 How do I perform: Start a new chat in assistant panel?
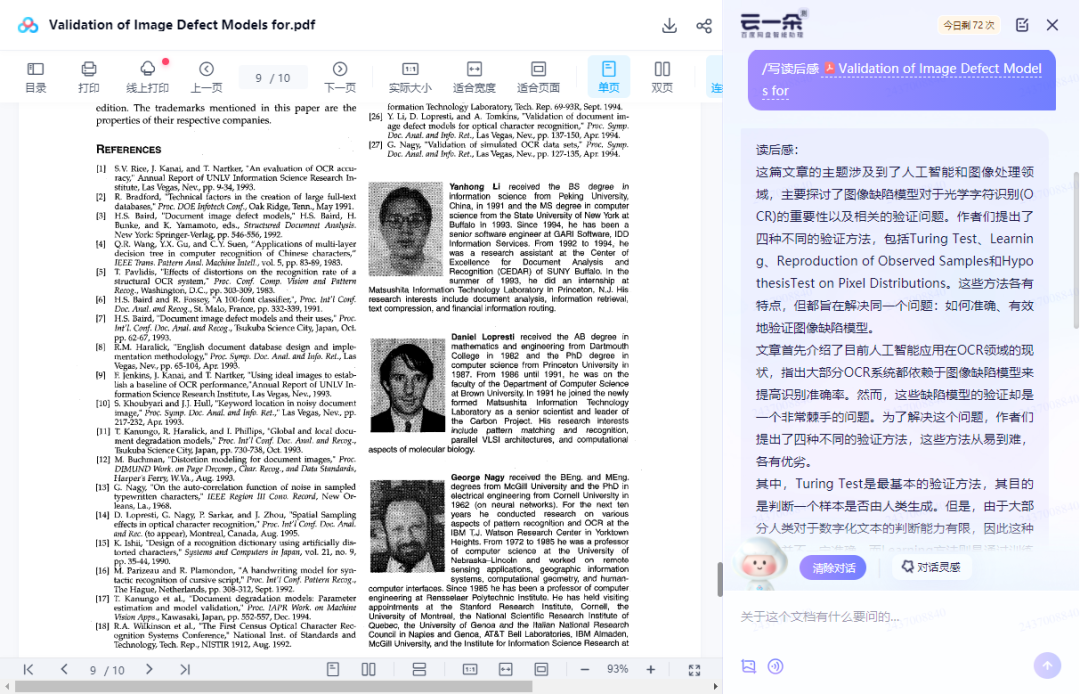pos(1022,25)
